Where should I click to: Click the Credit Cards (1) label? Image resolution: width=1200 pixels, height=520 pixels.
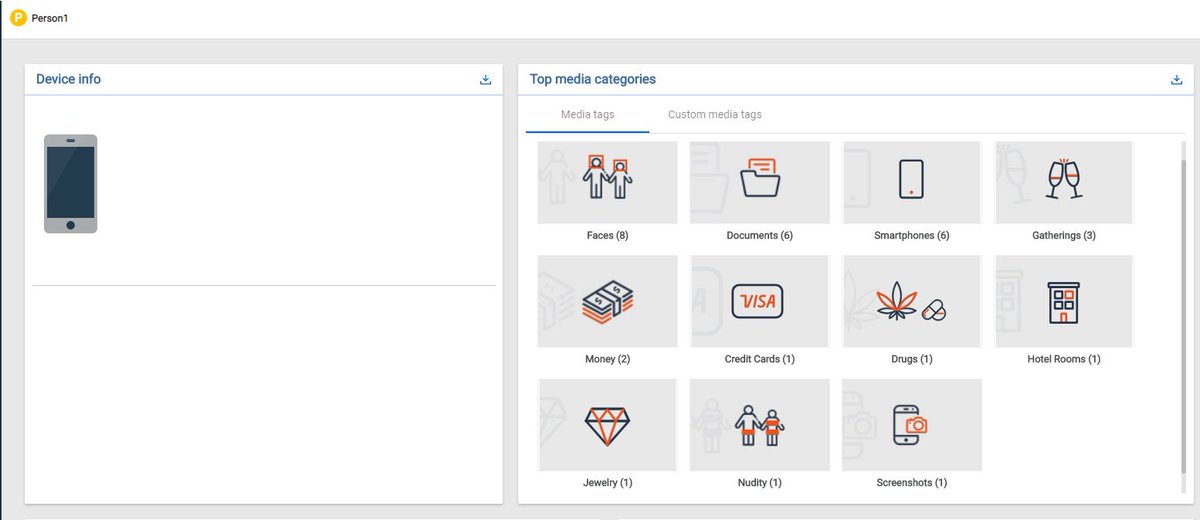760,359
